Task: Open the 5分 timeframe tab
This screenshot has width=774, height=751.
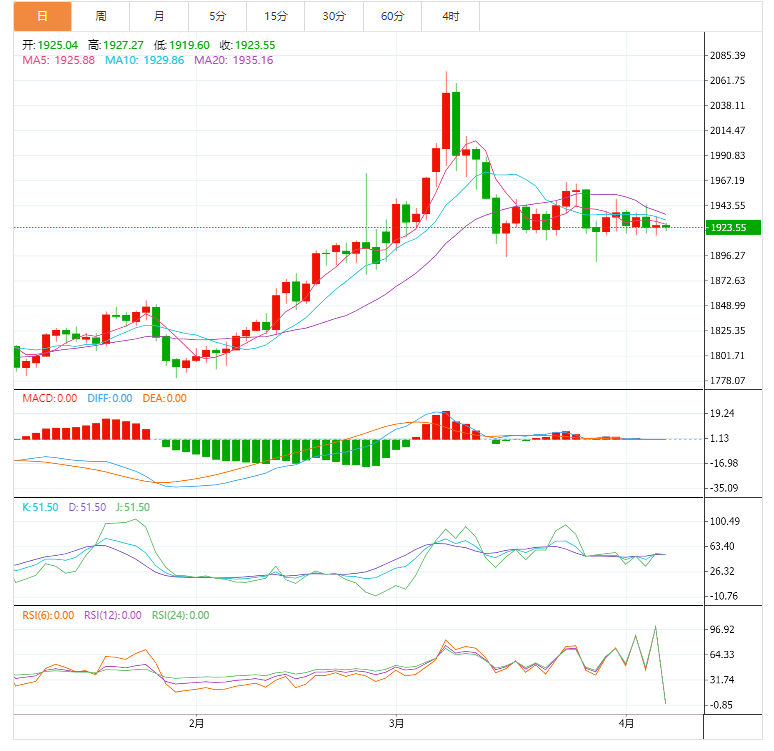Action: tap(217, 16)
